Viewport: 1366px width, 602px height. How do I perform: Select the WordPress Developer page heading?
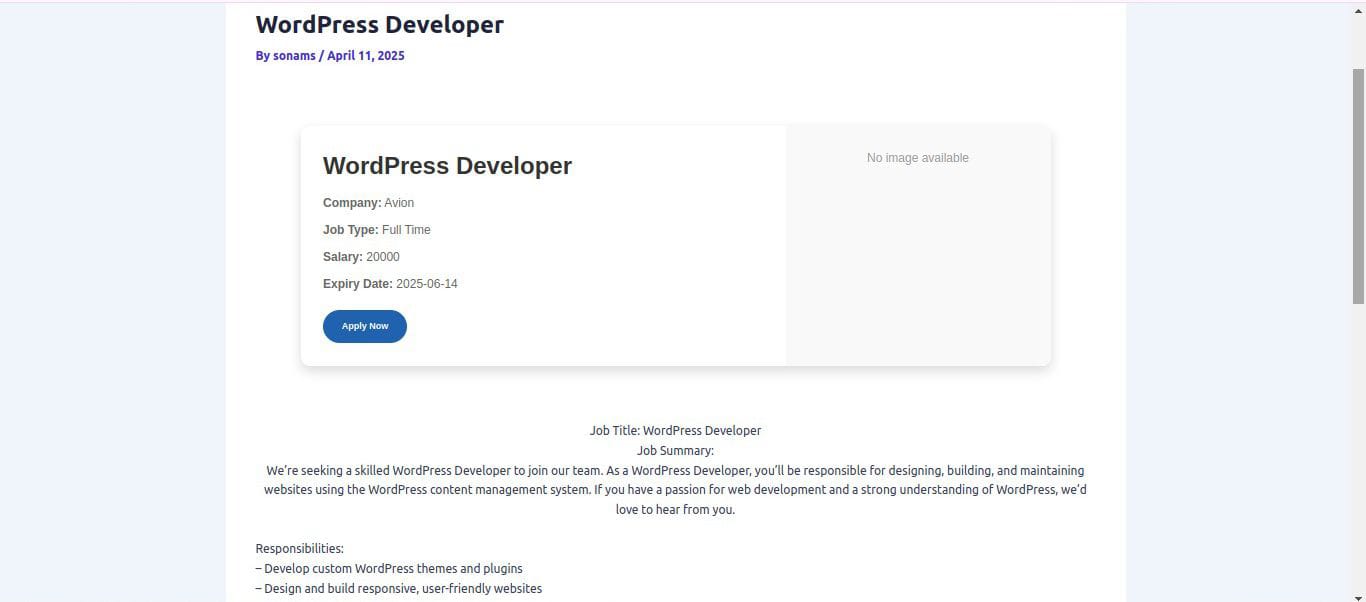379,24
